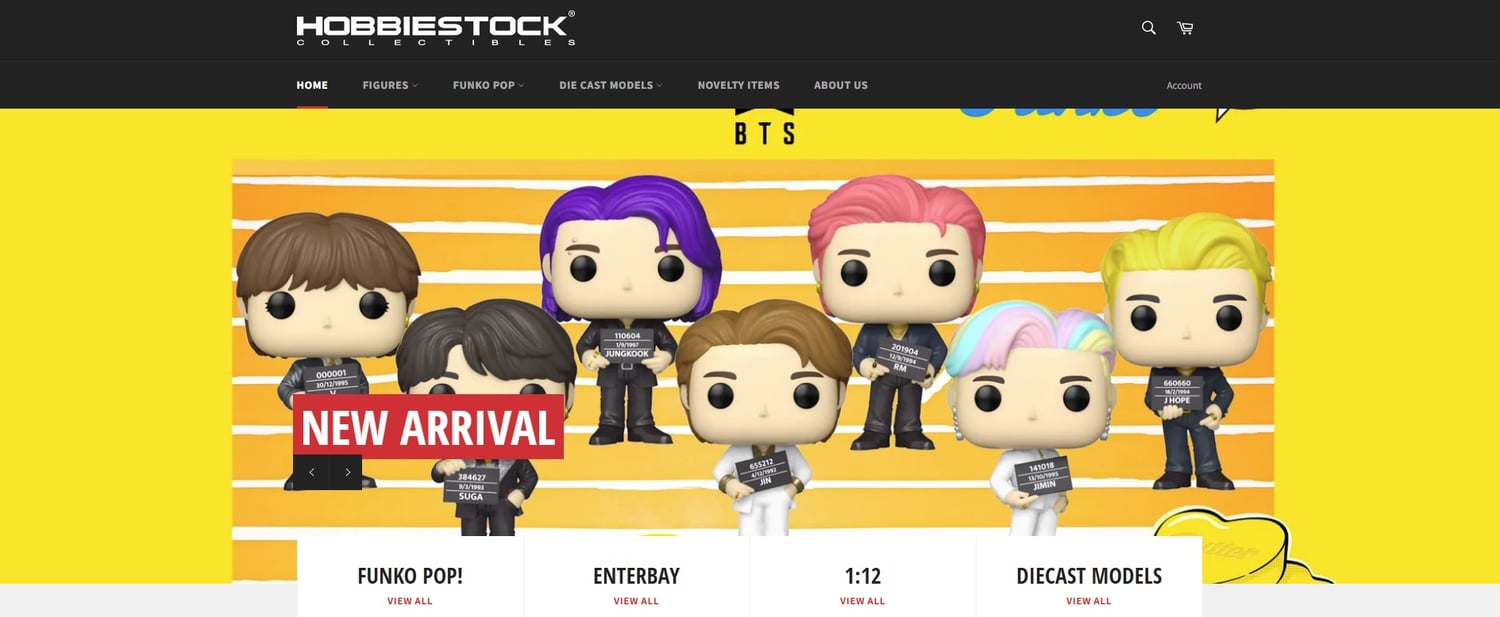Click the Enterbay category heading
The height and width of the screenshot is (617, 1500).
tap(636, 576)
